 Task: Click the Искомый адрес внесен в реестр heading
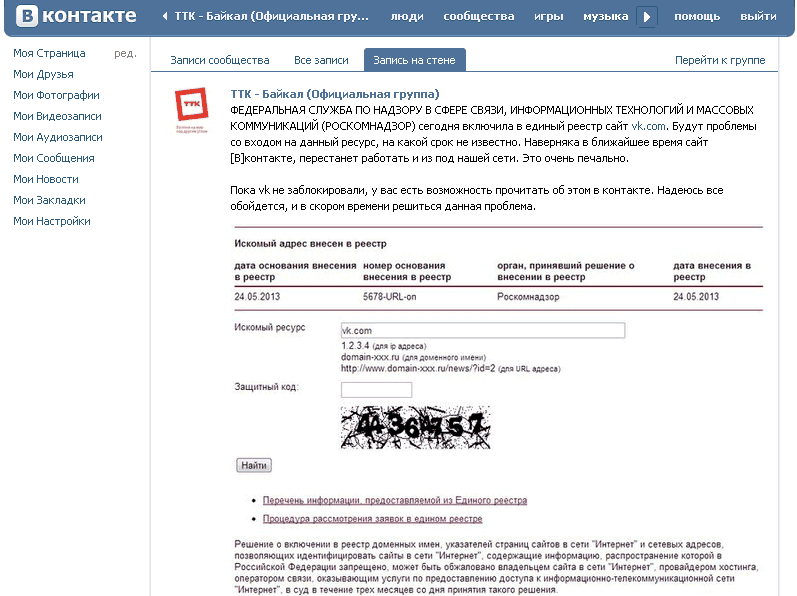(x=310, y=243)
